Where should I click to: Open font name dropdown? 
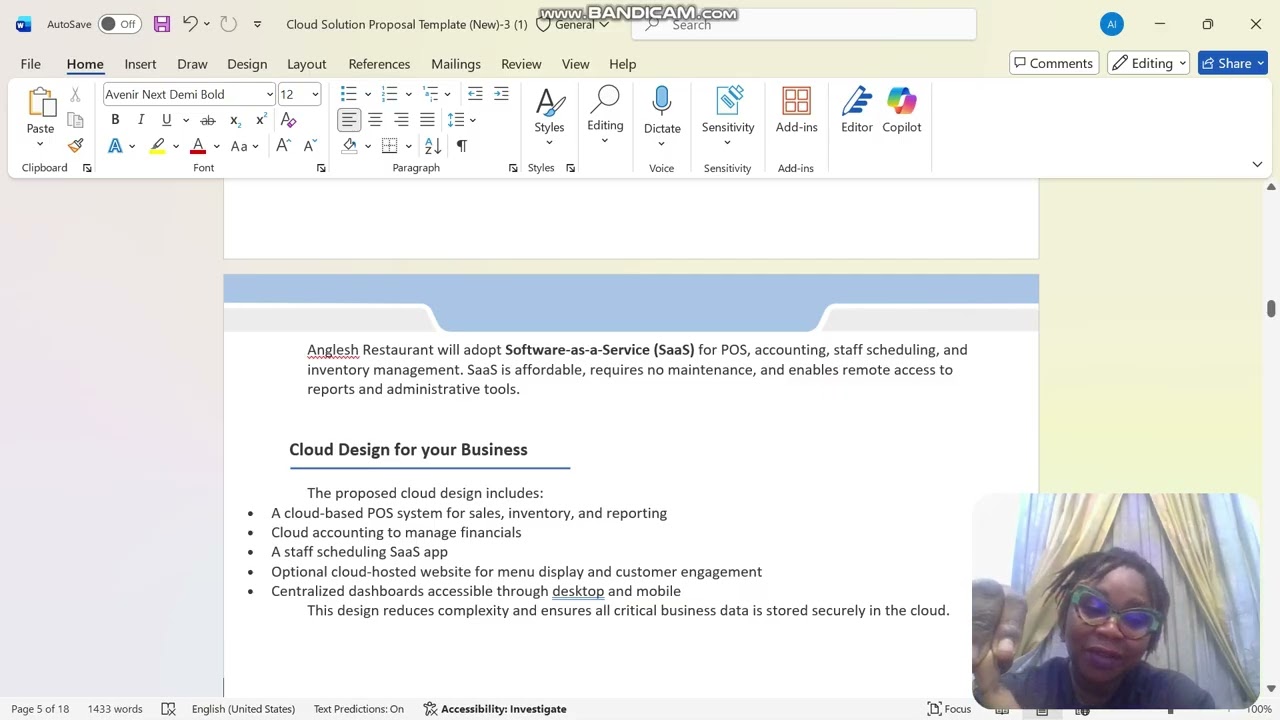[270, 94]
